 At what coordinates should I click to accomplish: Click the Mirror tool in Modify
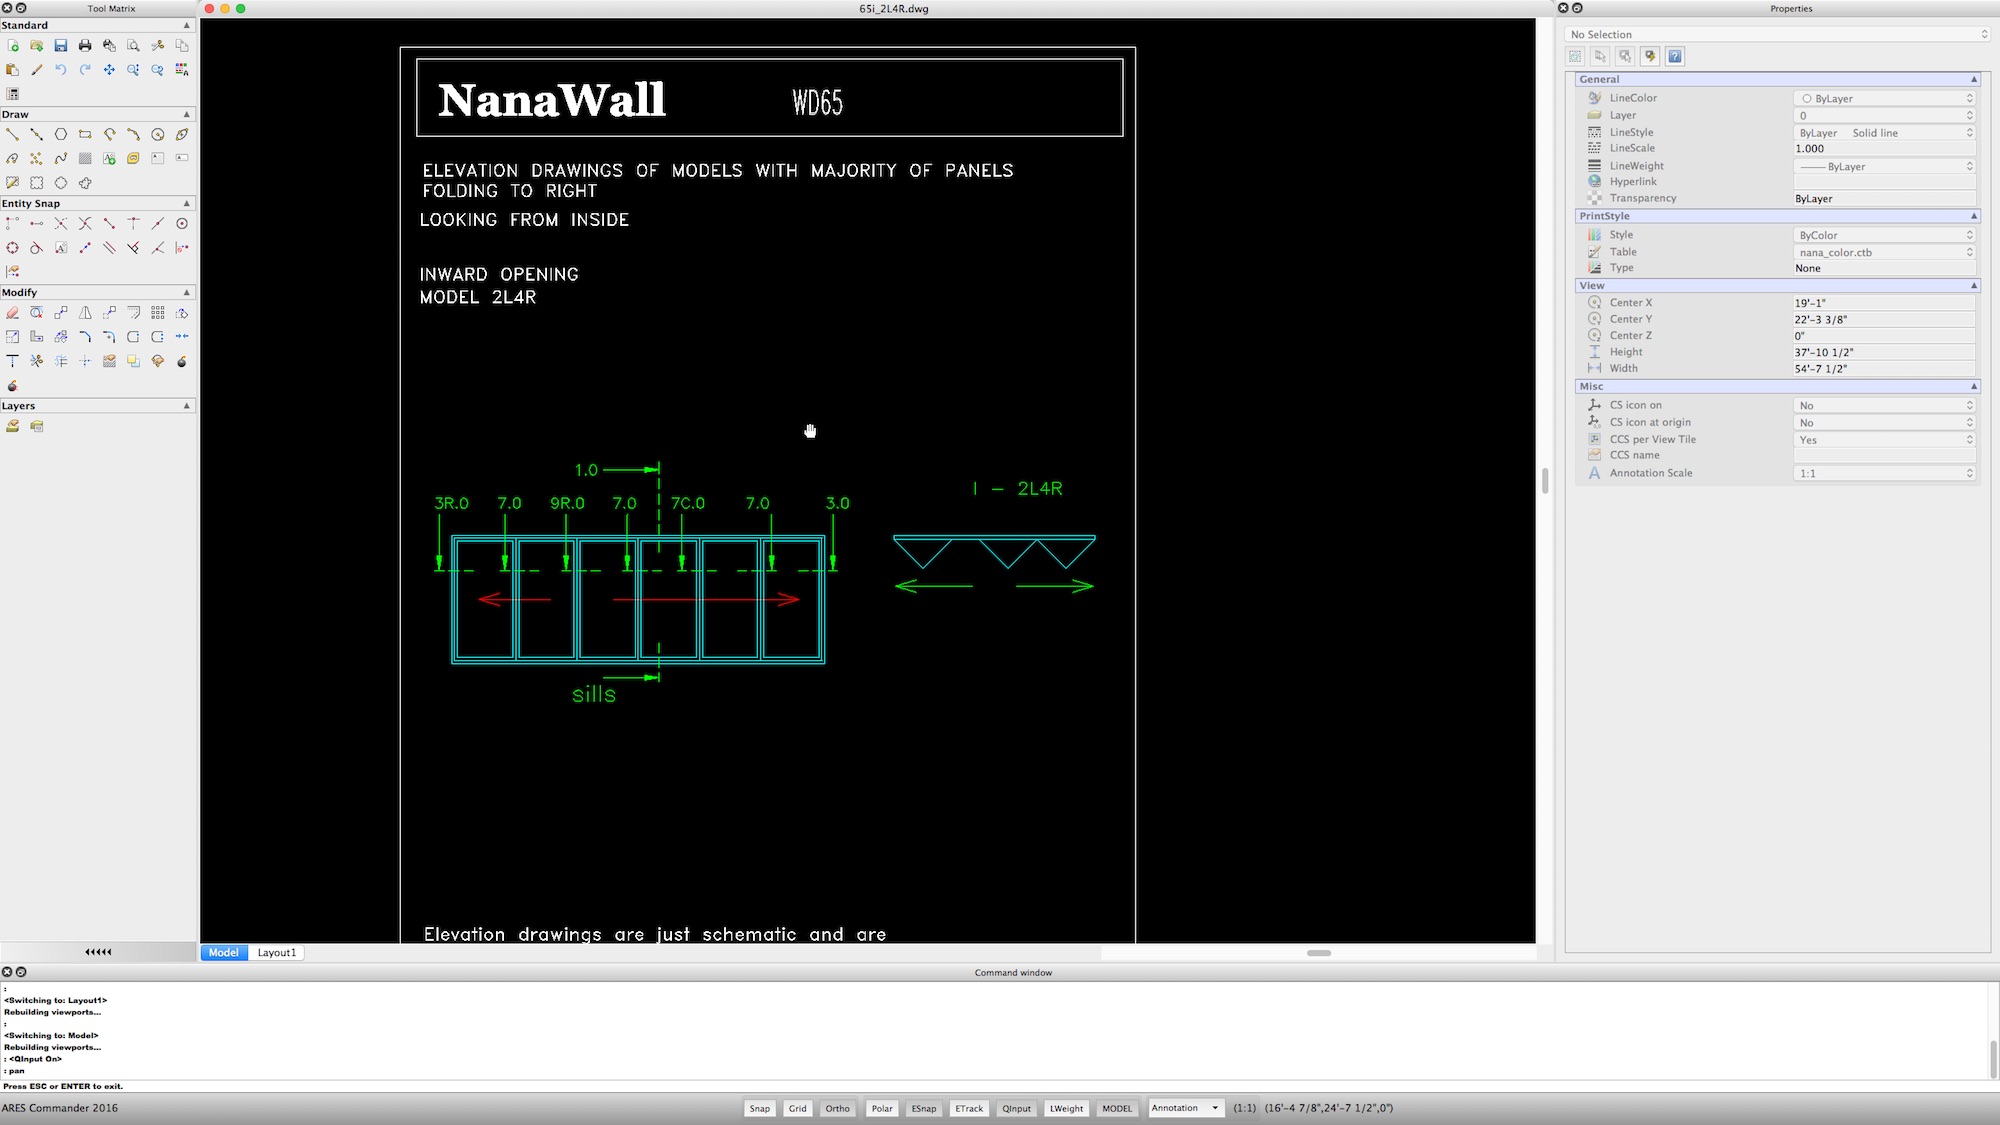click(x=85, y=313)
